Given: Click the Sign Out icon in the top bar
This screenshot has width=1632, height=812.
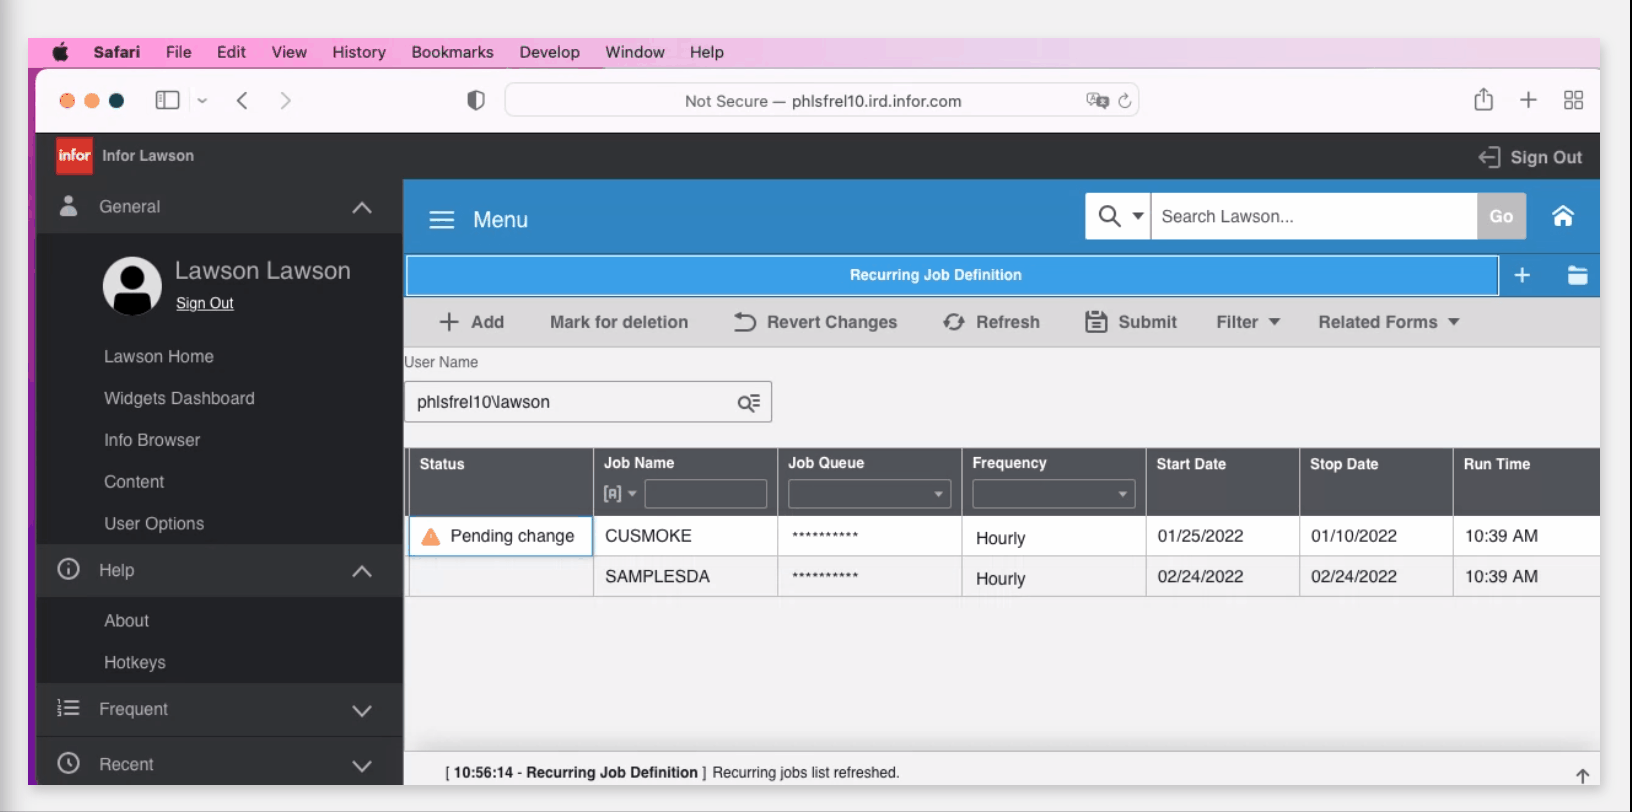Looking at the screenshot, I should 1489,157.
